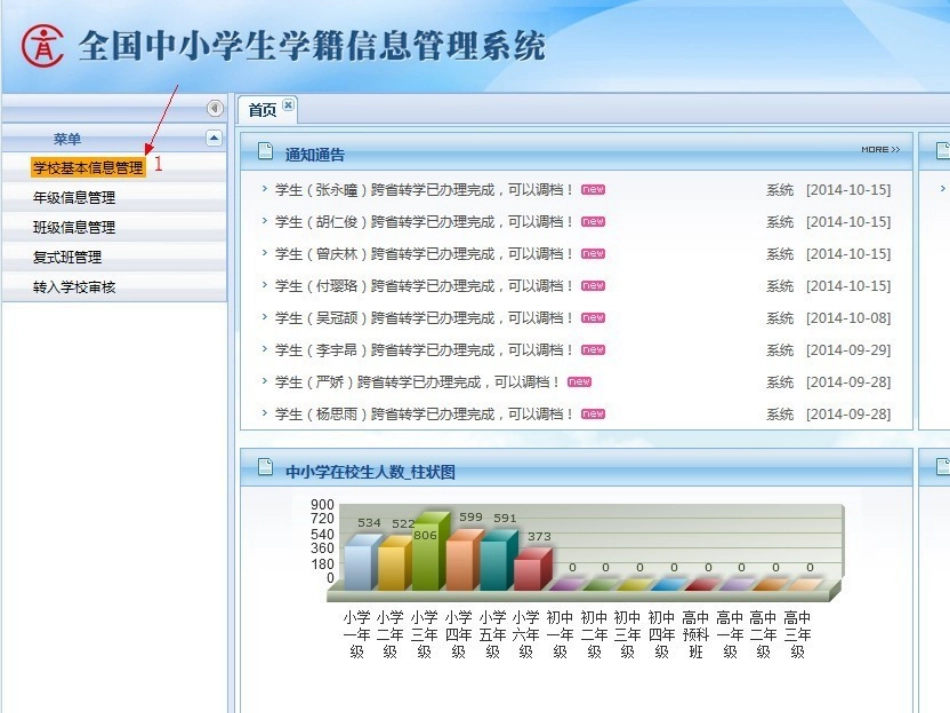The width and height of the screenshot is (950, 713).
Task: Open 复式班管理 menu item
Action: (x=67, y=257)
